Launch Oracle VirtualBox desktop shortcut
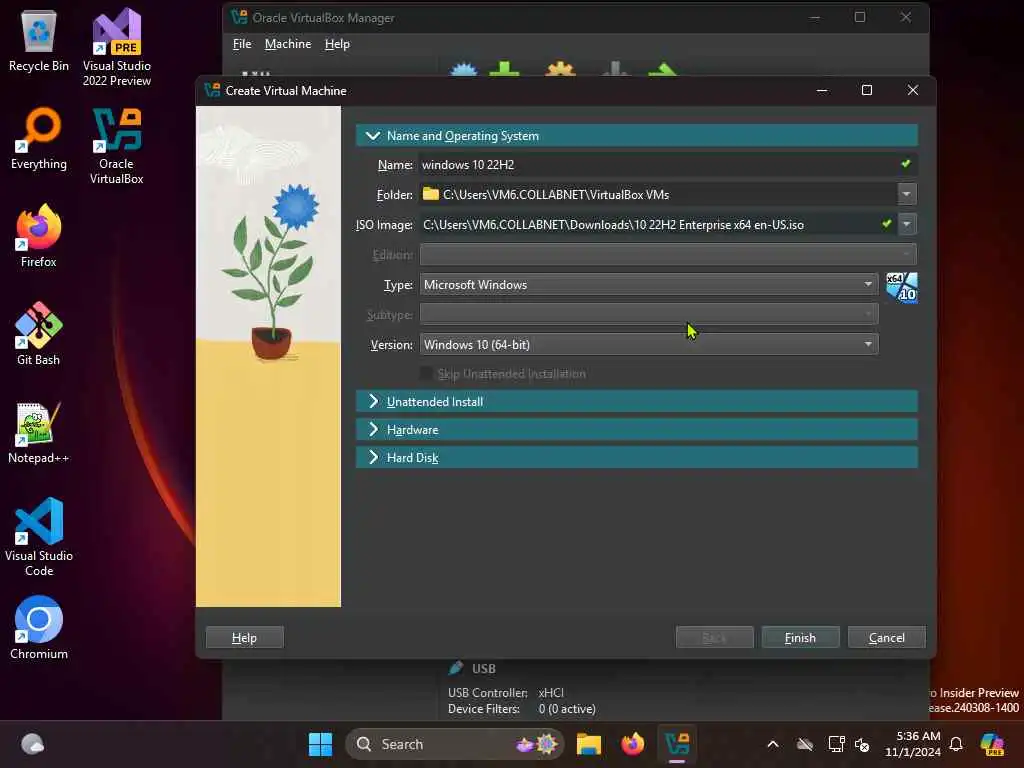The width and height of the screenshot is (1024, 768). (x=117, y=145)
